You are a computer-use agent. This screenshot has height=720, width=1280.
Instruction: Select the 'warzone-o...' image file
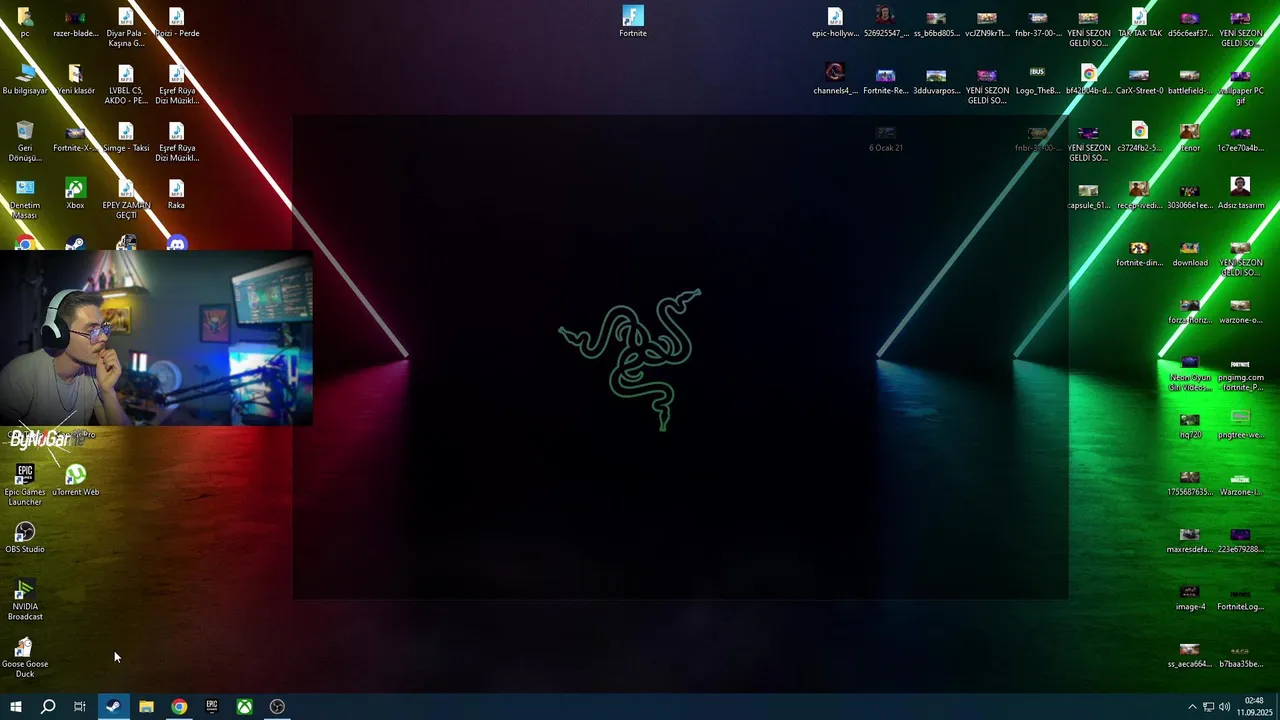click(x=1240, y=310)
